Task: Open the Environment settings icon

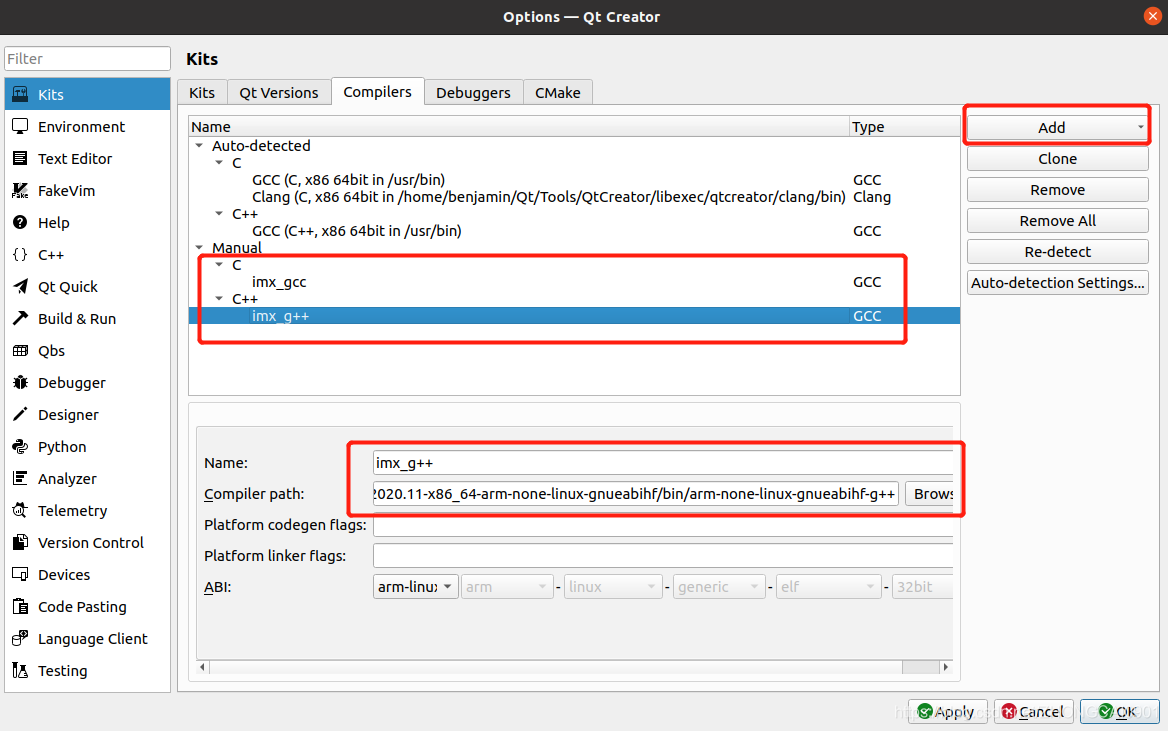Action: [x=20, y=127]
